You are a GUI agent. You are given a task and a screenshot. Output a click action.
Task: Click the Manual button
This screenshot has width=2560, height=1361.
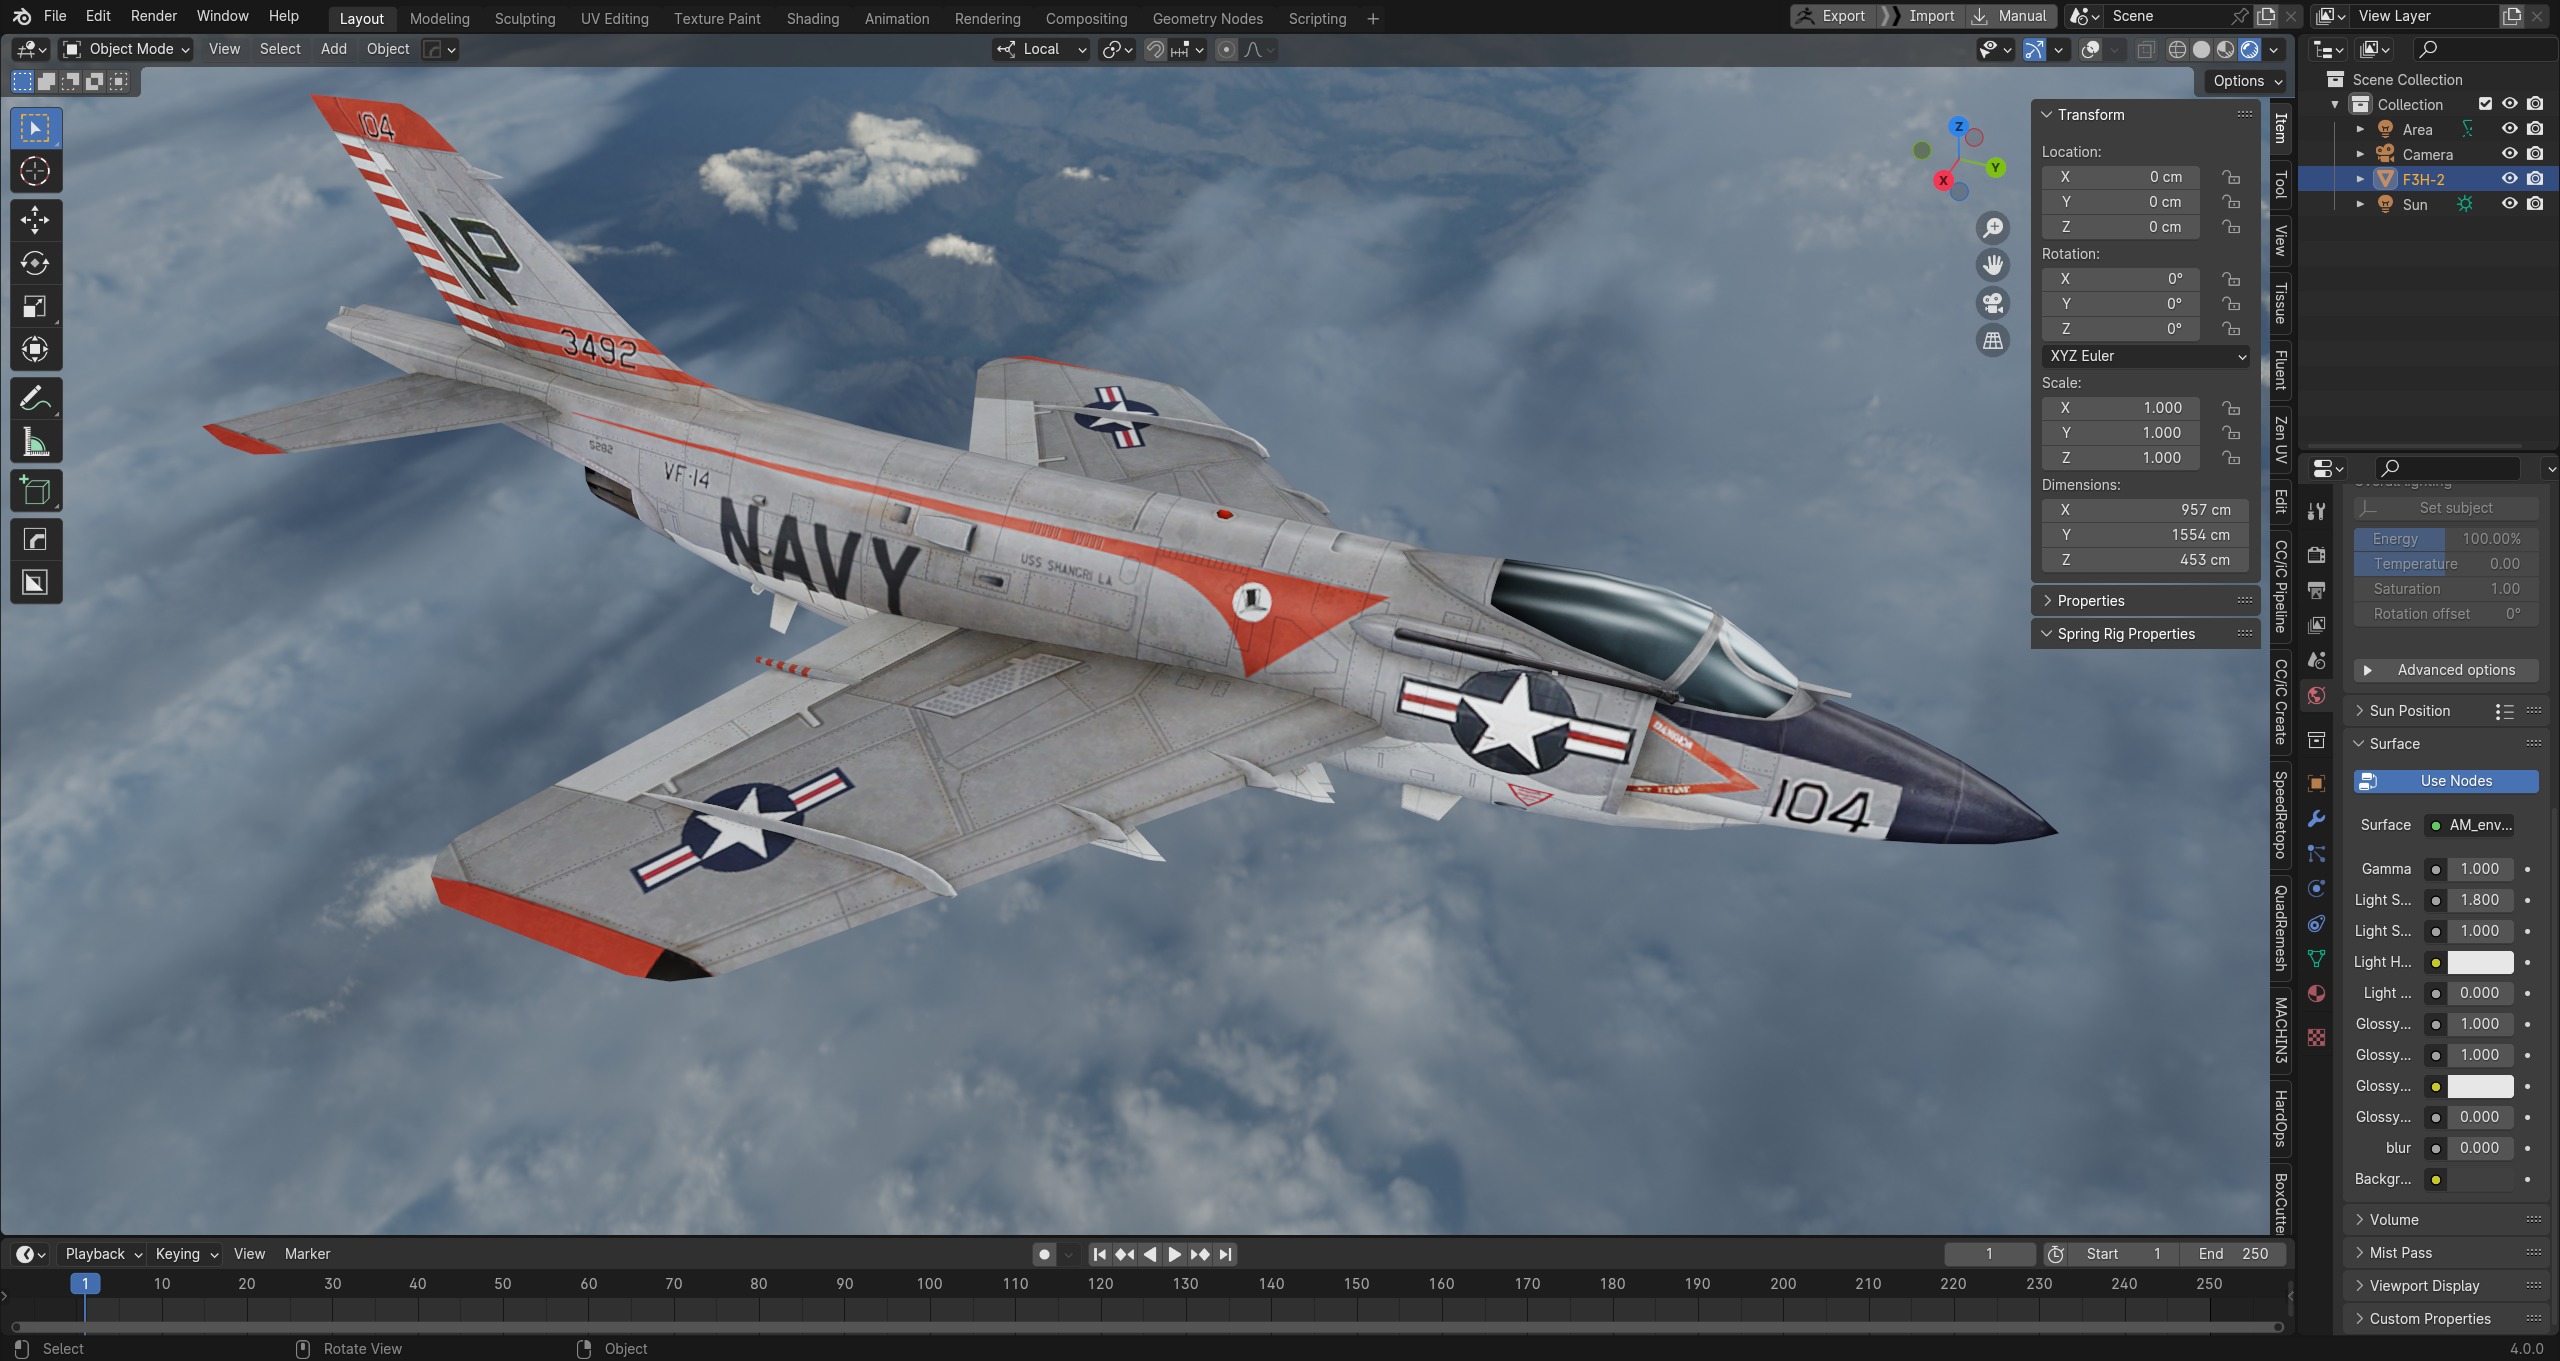point(2010,16)
